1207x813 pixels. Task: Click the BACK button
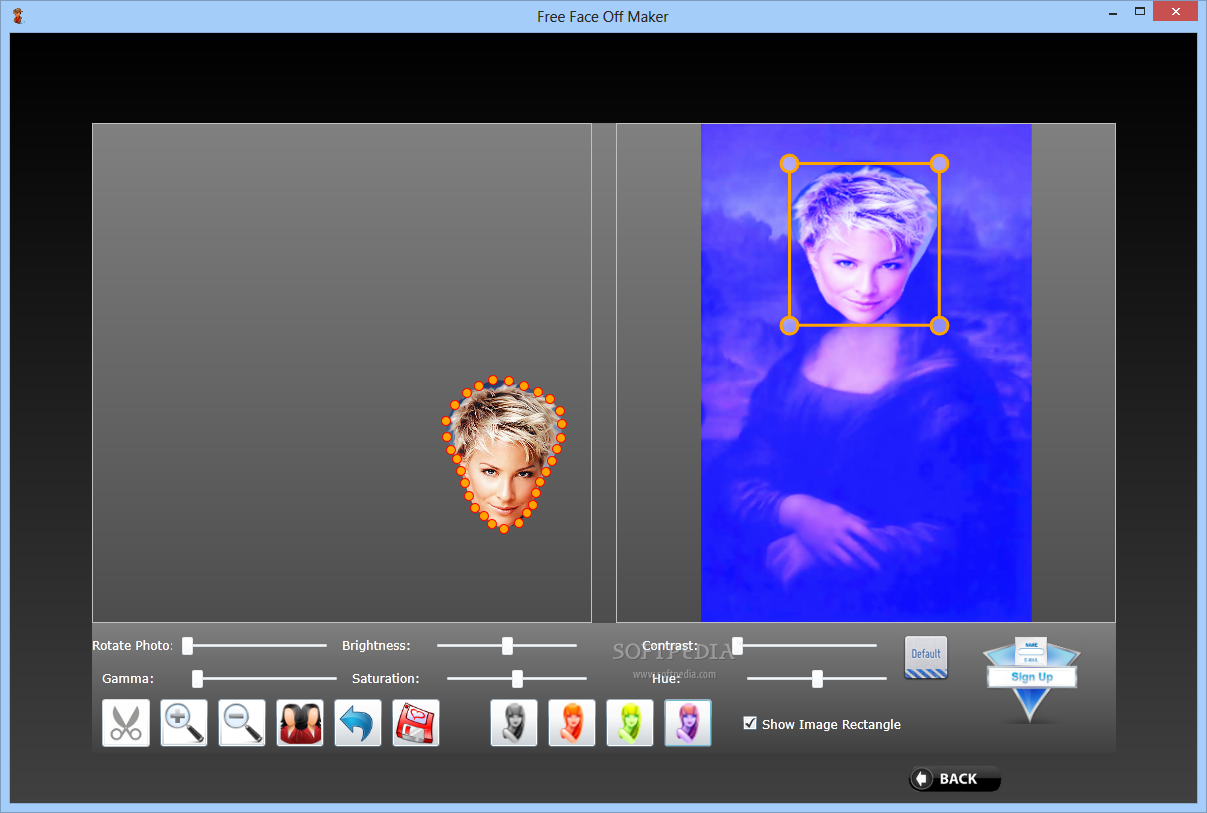955,779
